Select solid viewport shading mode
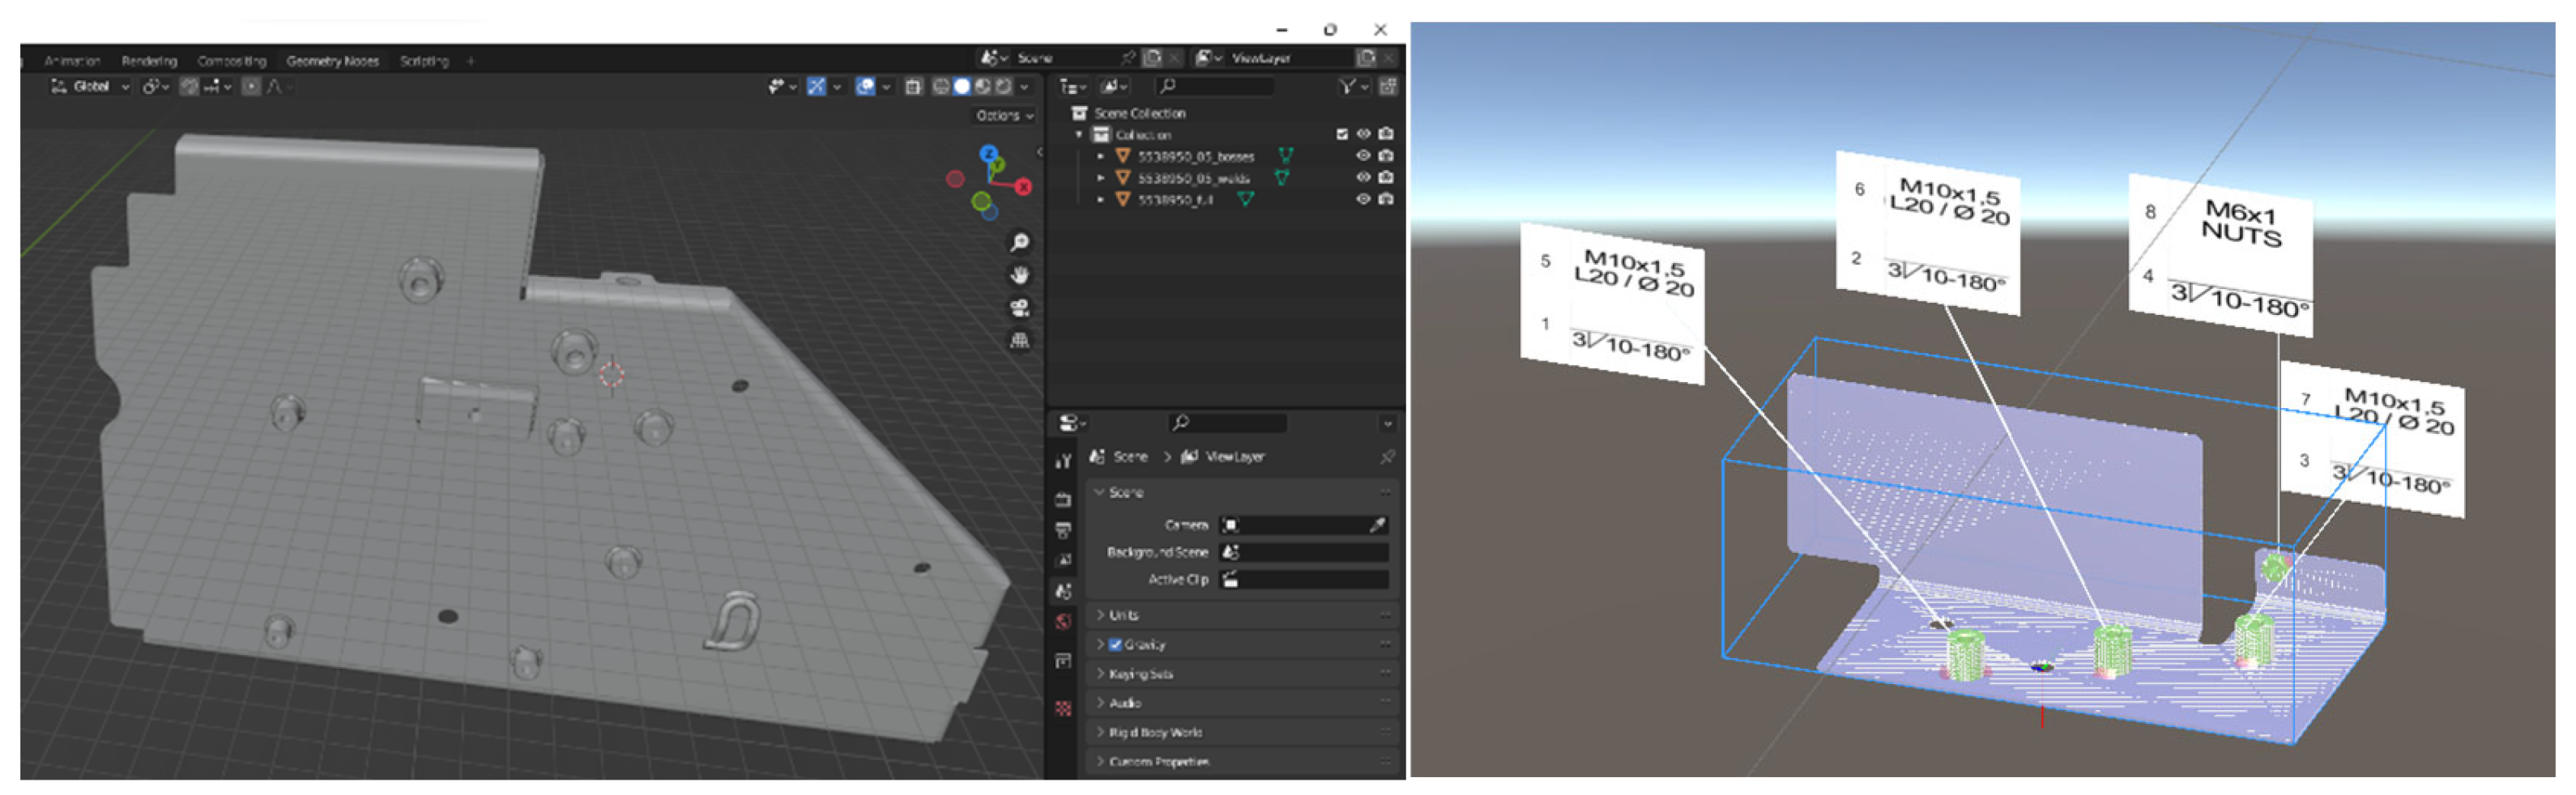This screenshot has height=795, width=2576. point(962,87)
